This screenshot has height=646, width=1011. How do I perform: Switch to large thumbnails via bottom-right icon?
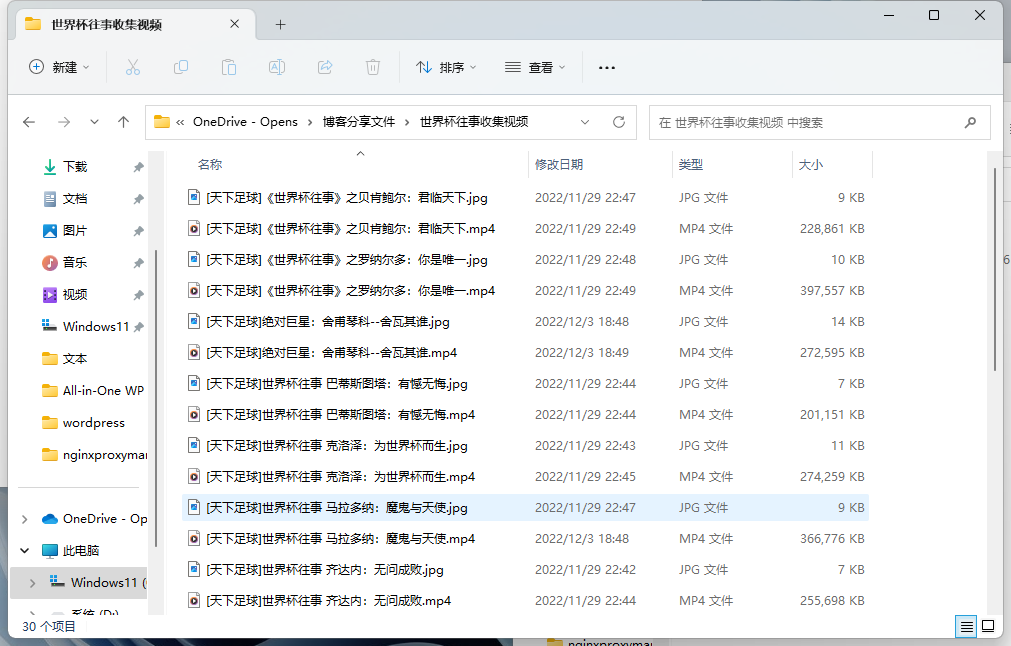click(988, 626)
